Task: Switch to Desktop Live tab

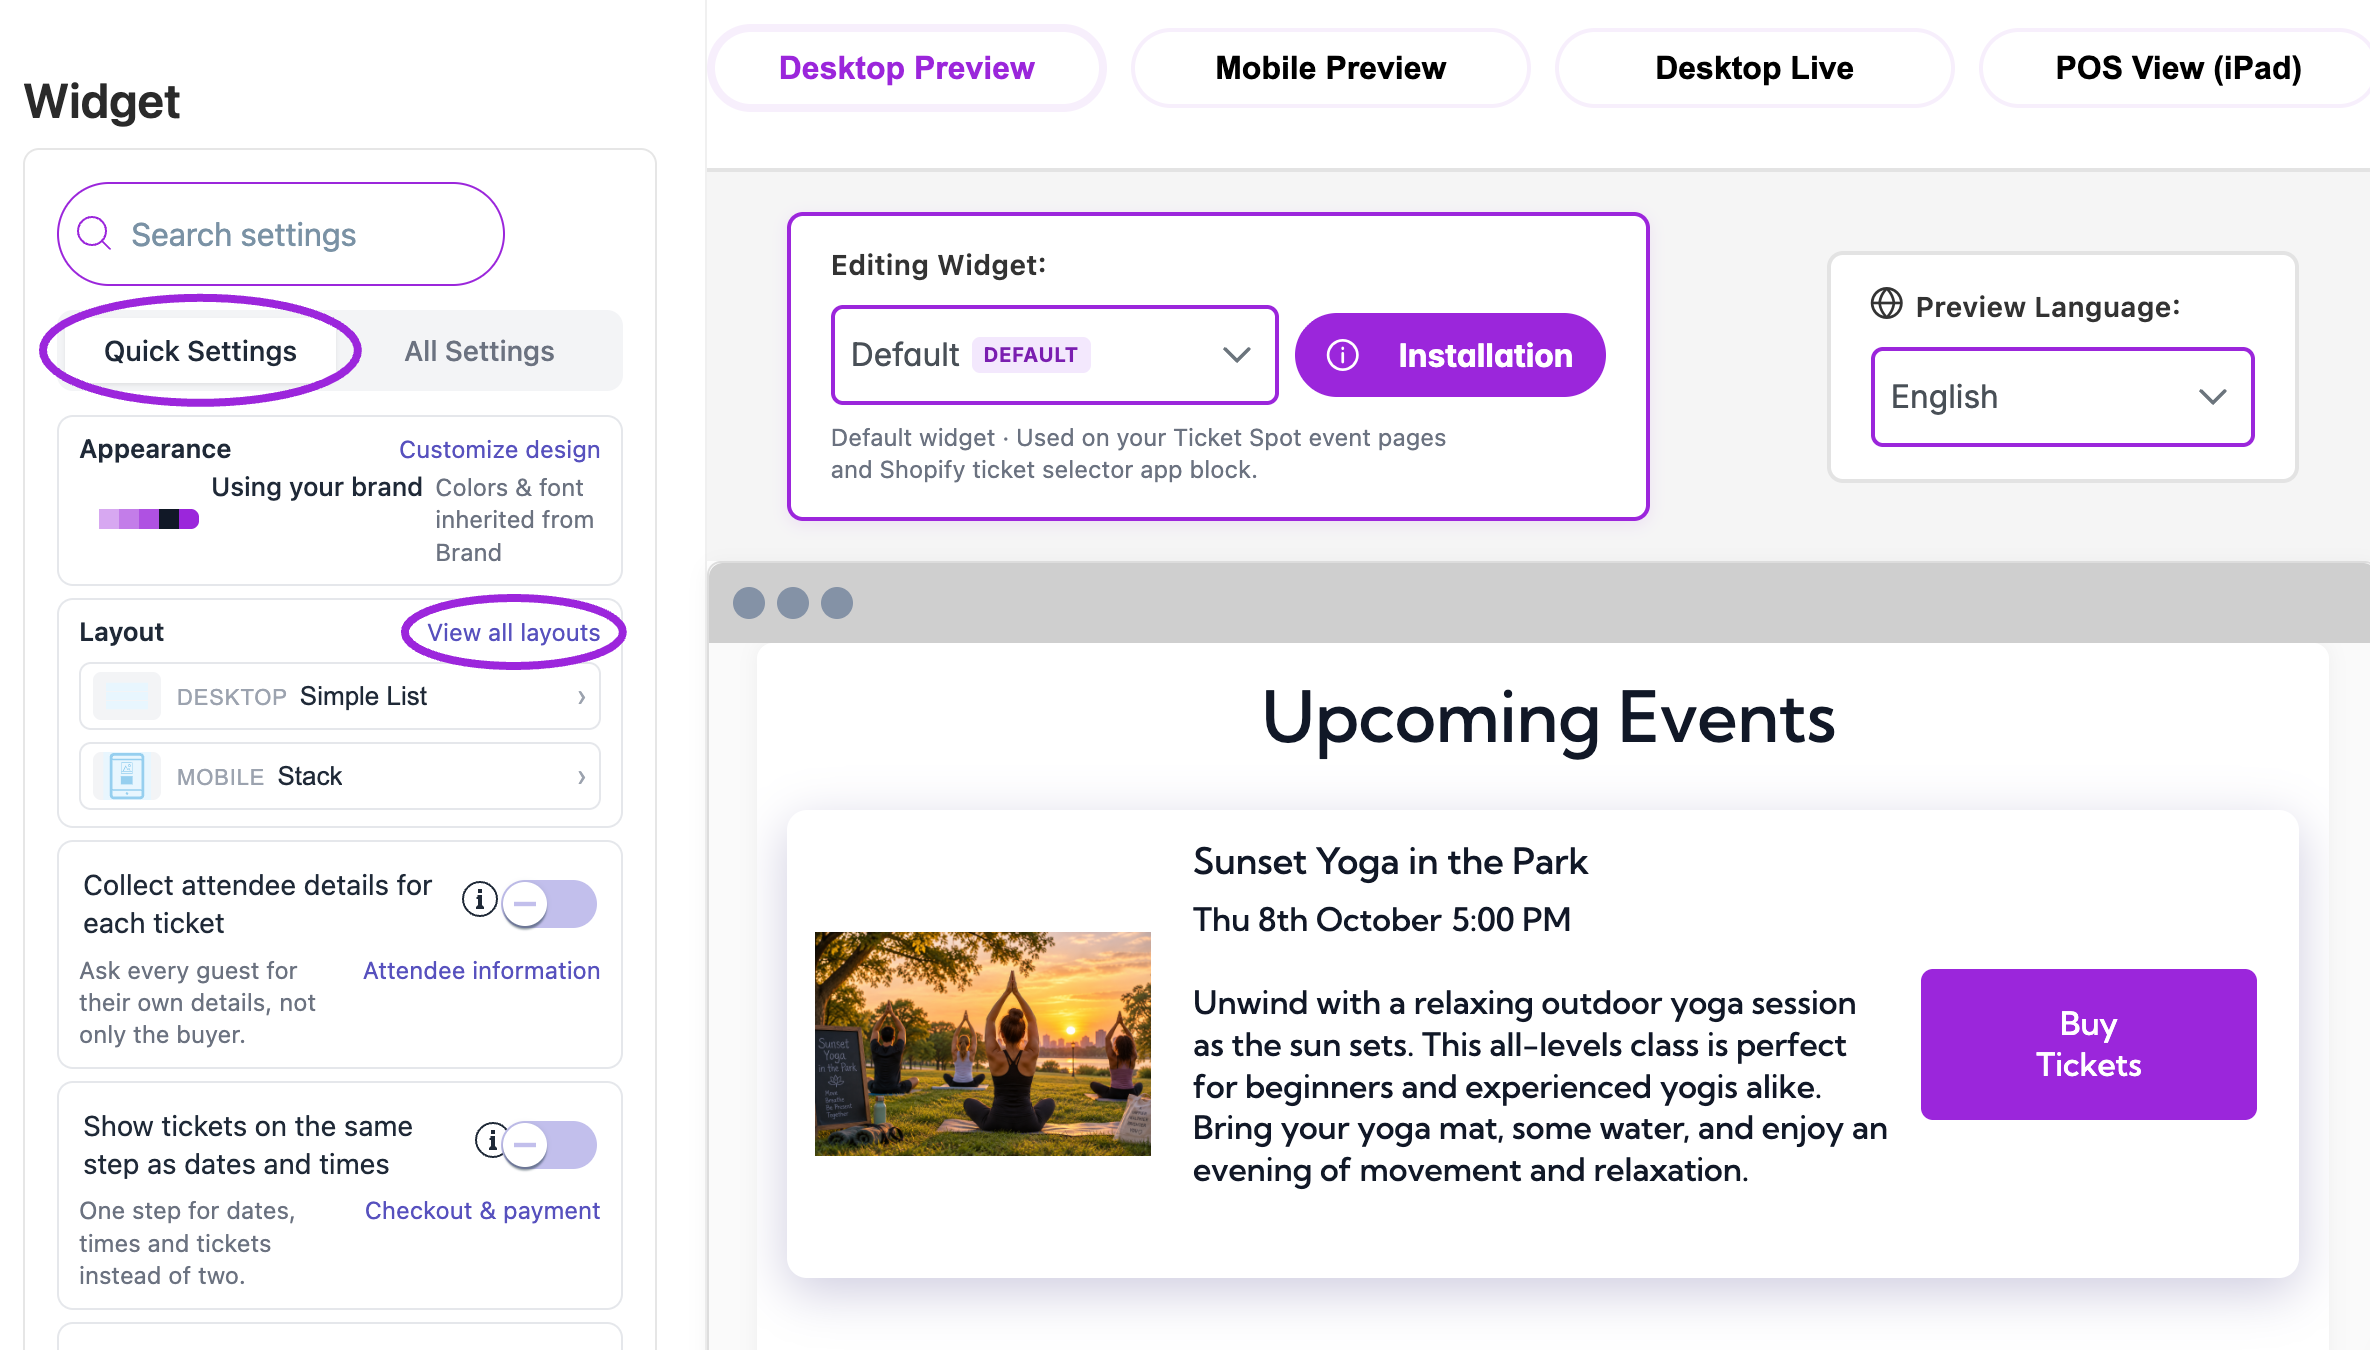Action: 1754,68
